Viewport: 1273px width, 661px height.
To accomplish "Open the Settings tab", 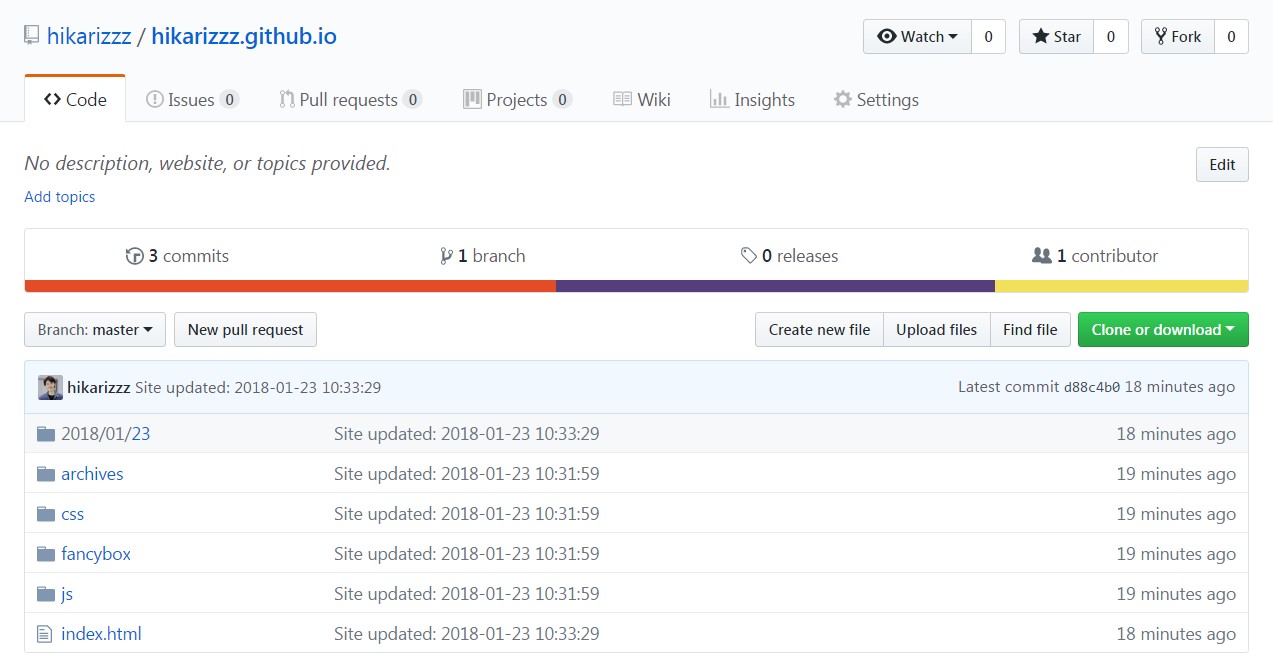I will point(876,99).
